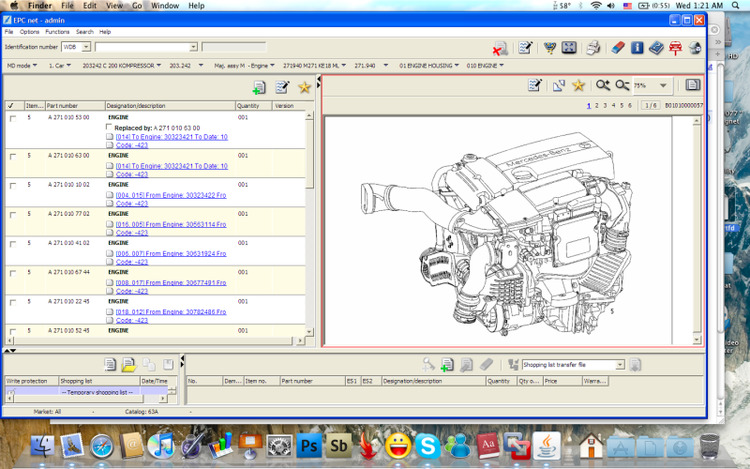This screenshot has height=469, width=750.
Task: Click the notes icon above parts list
Action: [x=282, y=87]
